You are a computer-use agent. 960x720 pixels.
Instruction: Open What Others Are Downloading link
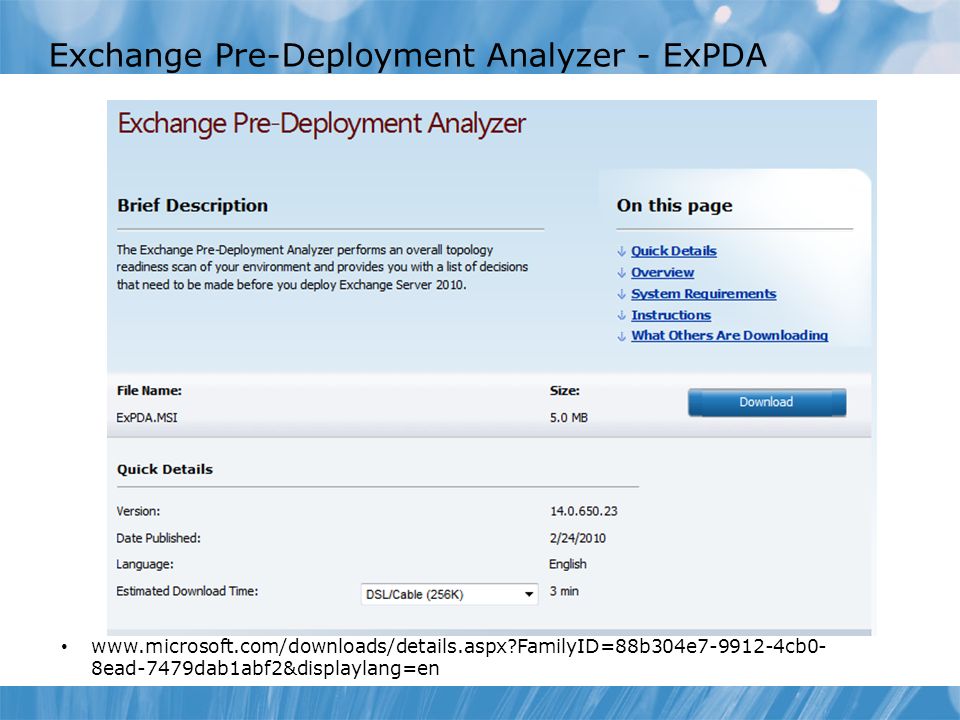[729, 336]
